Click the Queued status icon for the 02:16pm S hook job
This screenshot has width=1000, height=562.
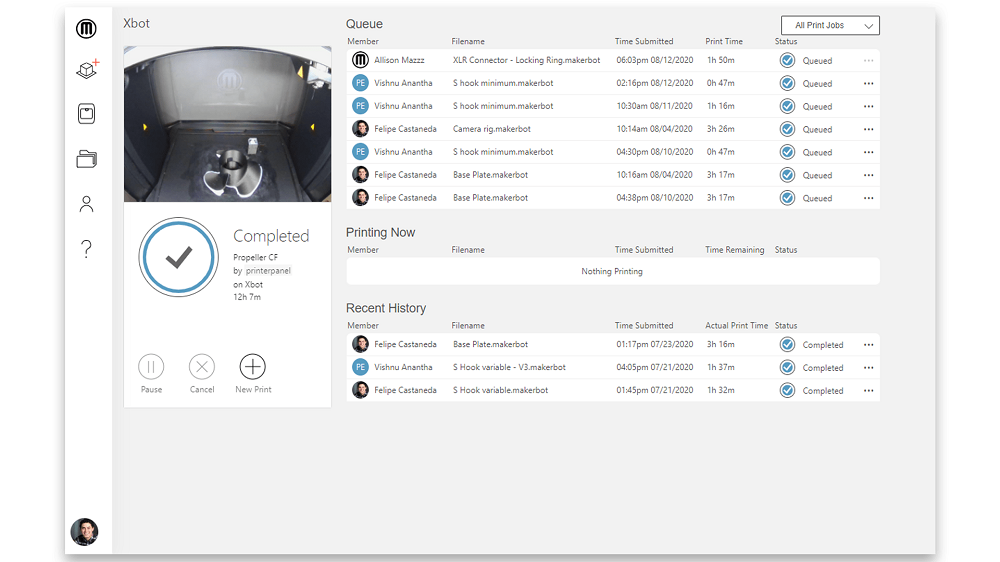(x=788, y=84)
